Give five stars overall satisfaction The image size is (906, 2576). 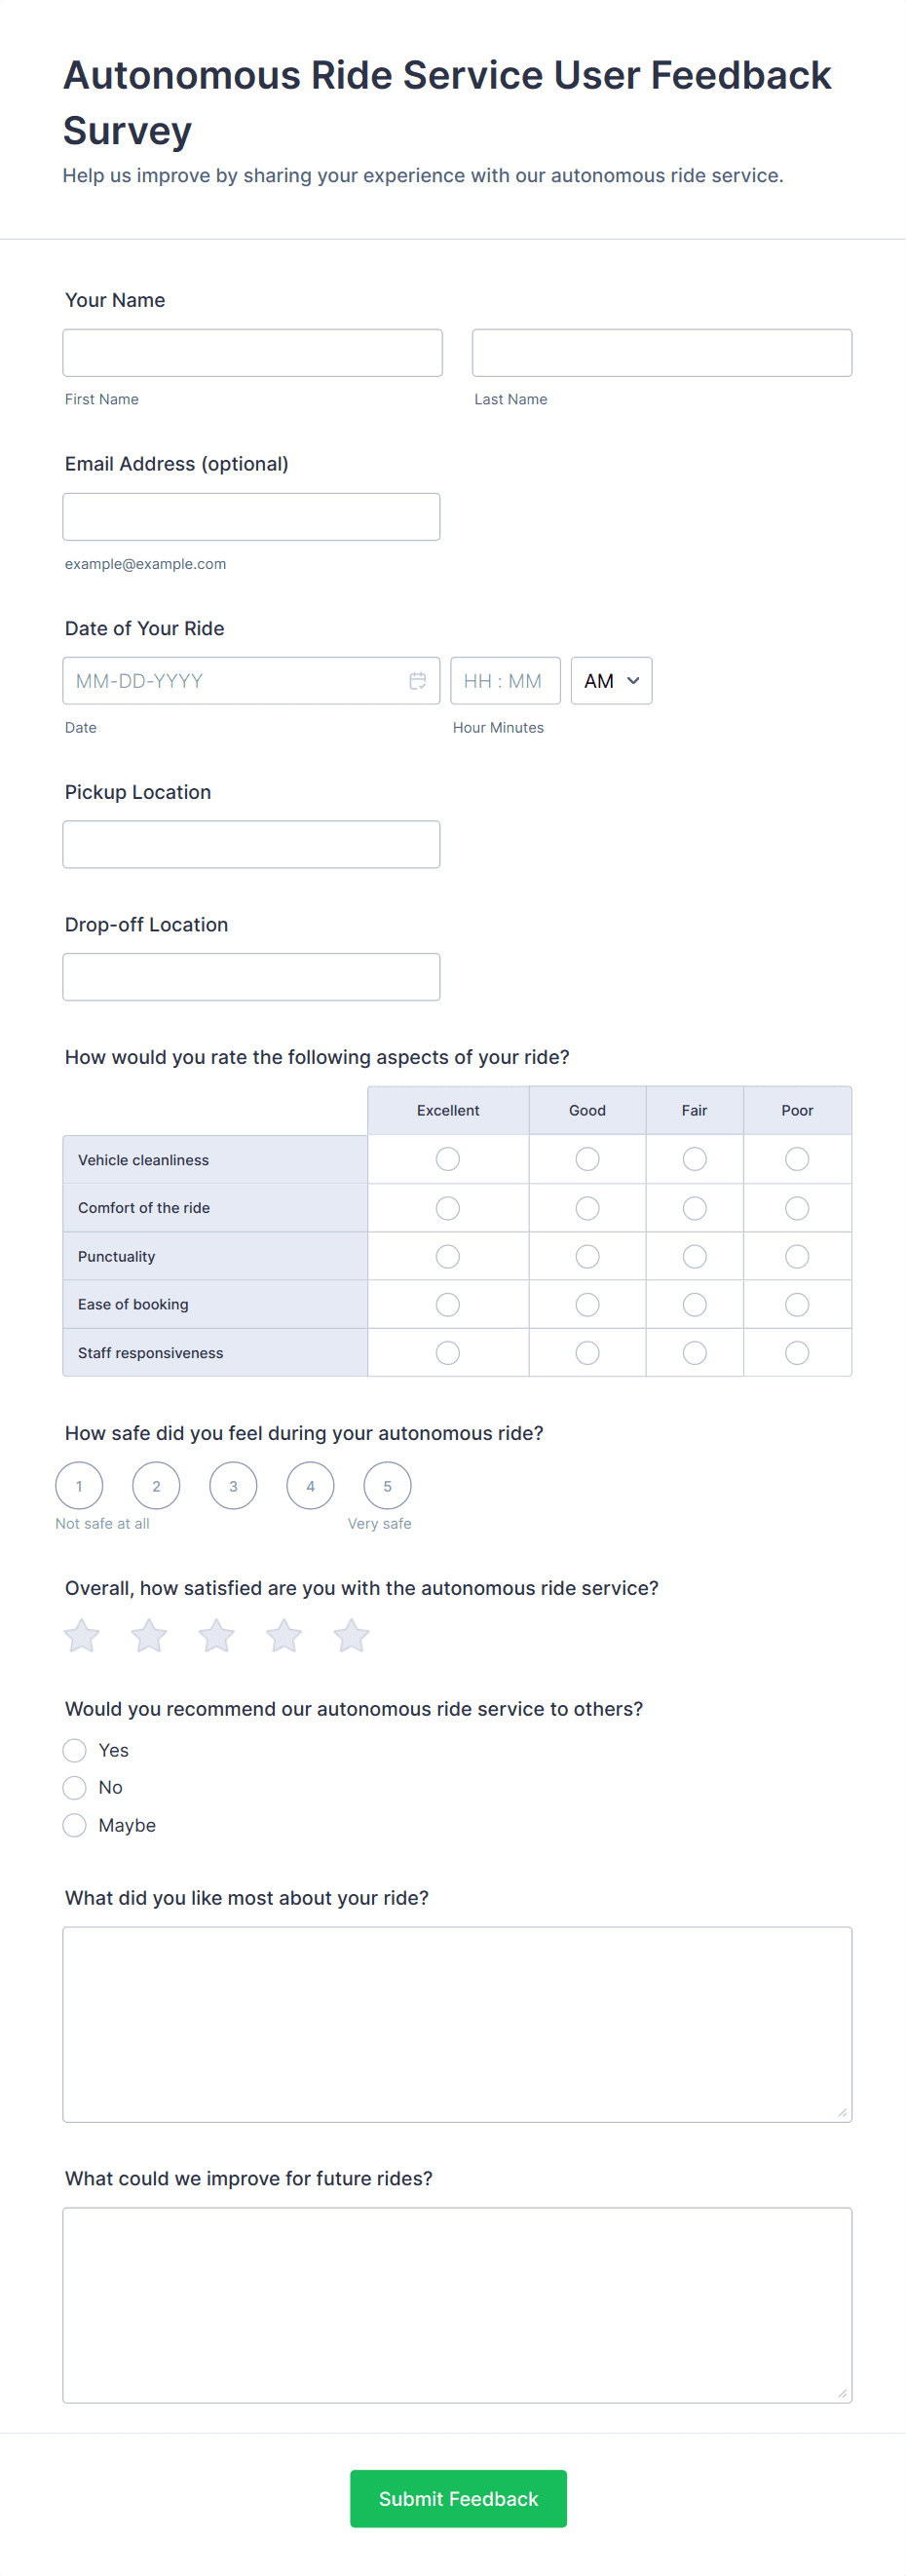click(351, 1636)
